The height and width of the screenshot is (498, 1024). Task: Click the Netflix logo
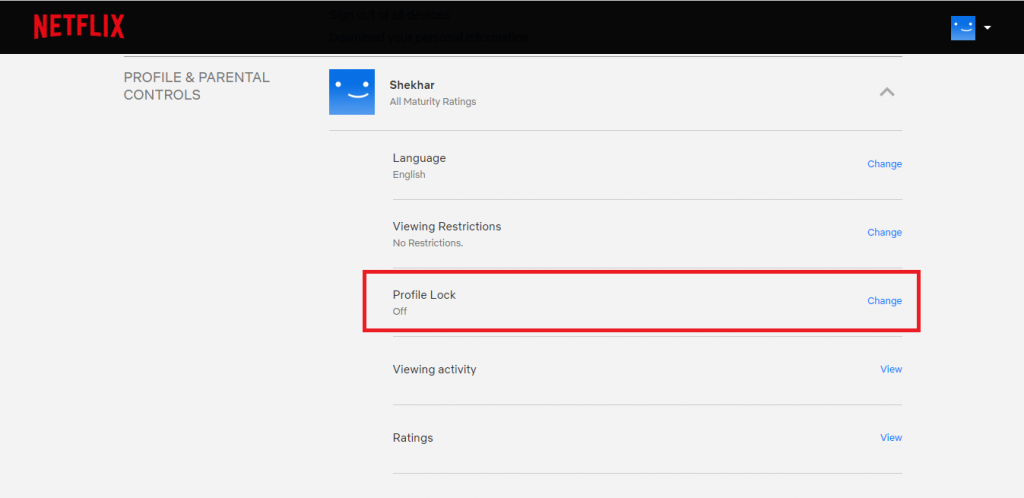point(79,27)
